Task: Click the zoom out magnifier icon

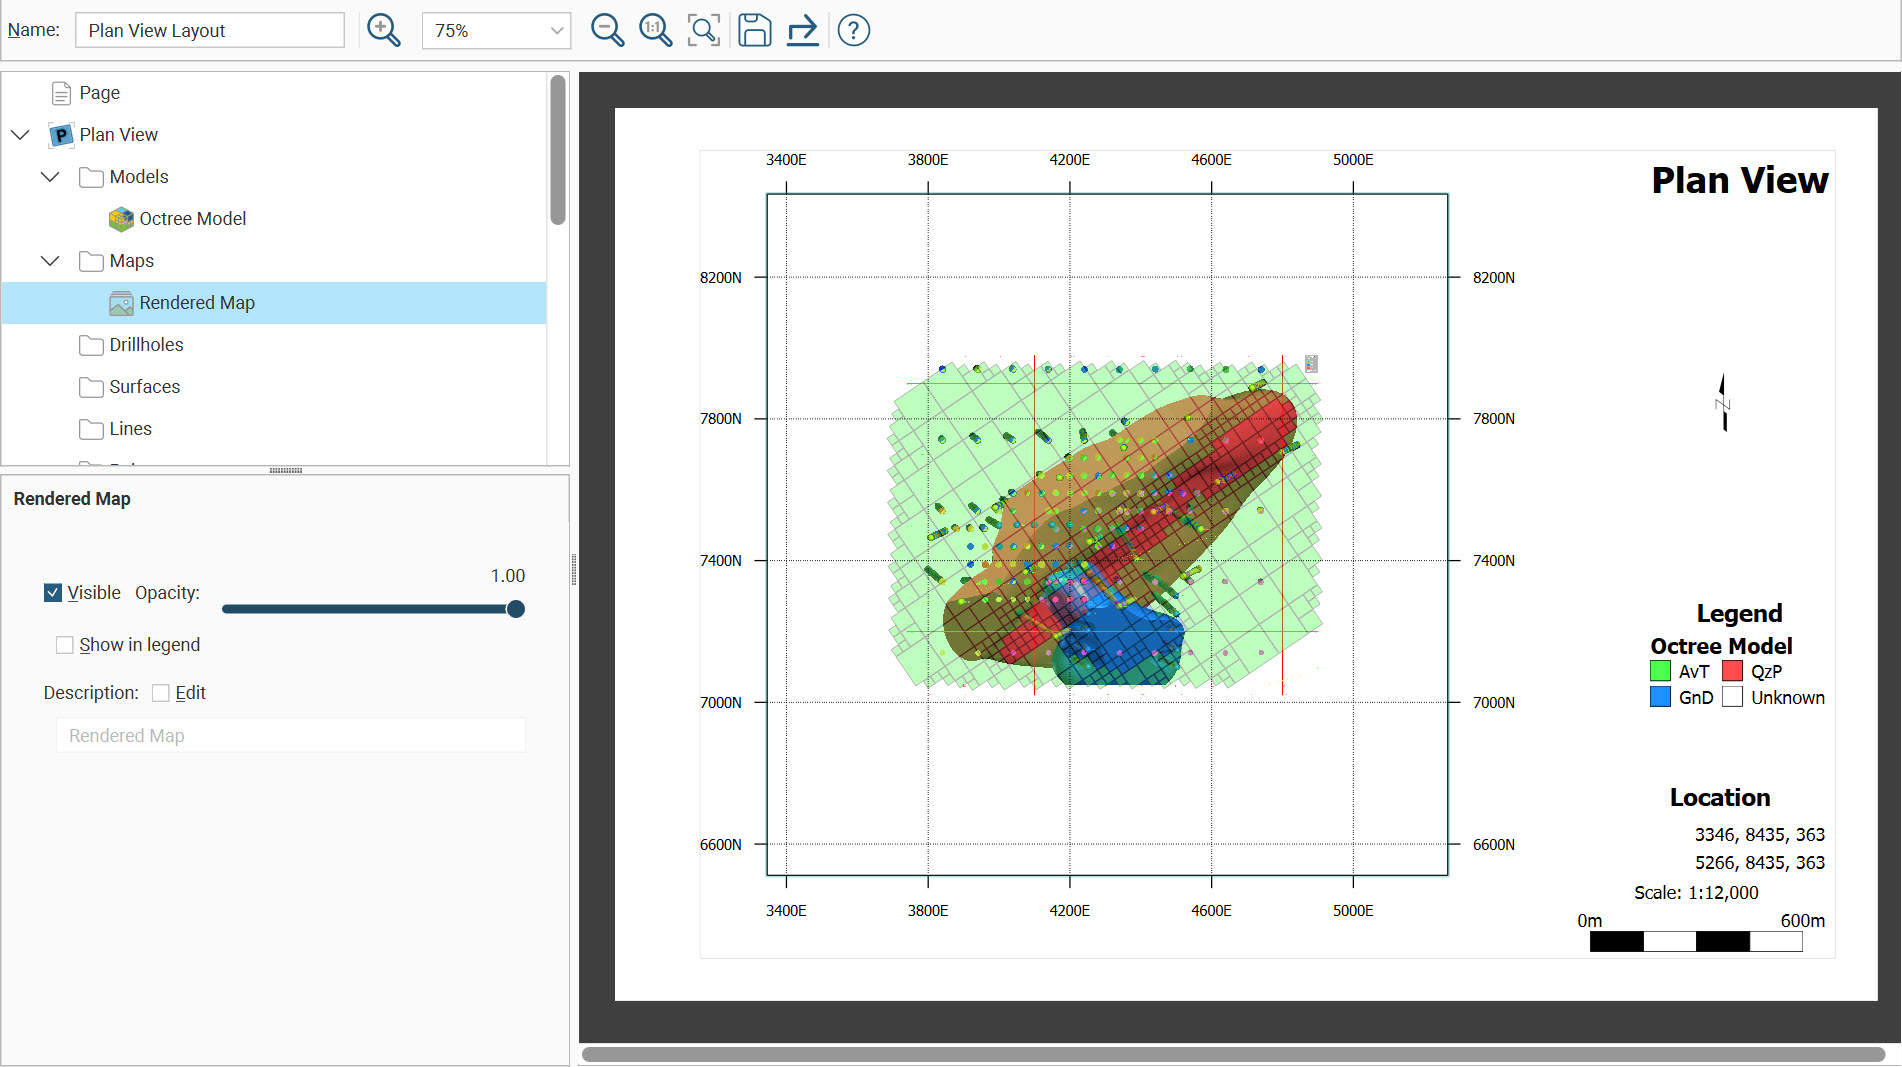Action: click(x=607, y=30)
